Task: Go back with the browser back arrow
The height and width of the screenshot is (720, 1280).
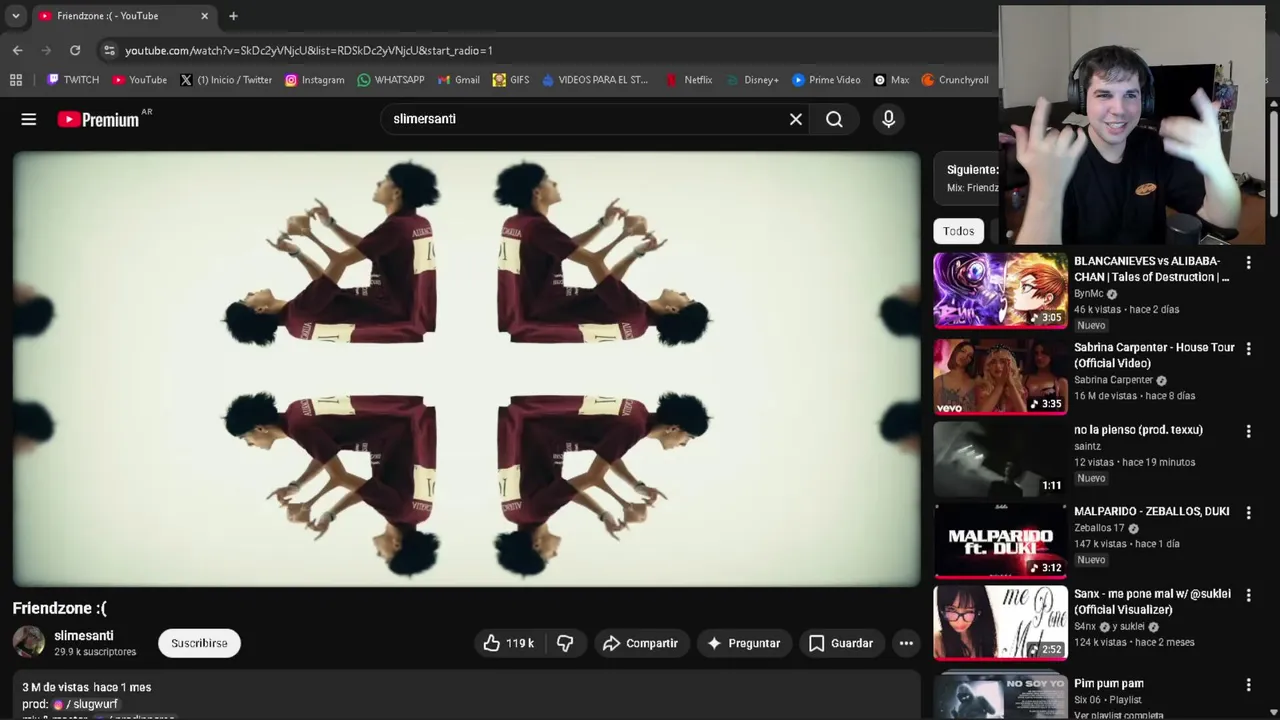Action: (x=18, y=50)
